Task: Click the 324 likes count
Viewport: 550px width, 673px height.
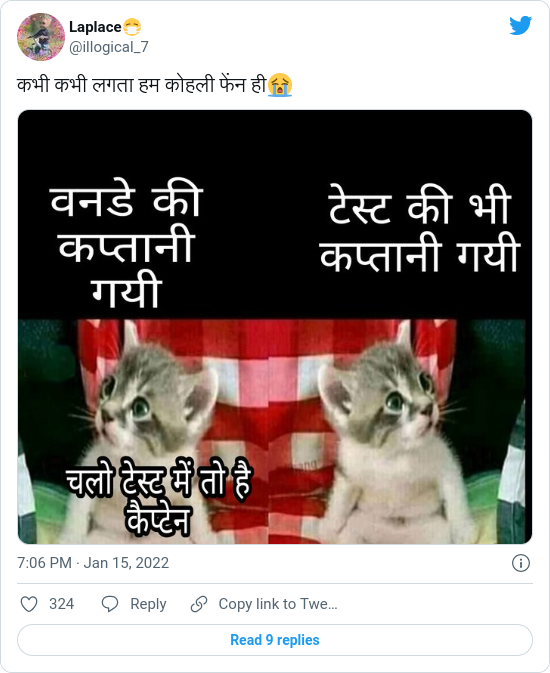Action: (x=61, y=604)
